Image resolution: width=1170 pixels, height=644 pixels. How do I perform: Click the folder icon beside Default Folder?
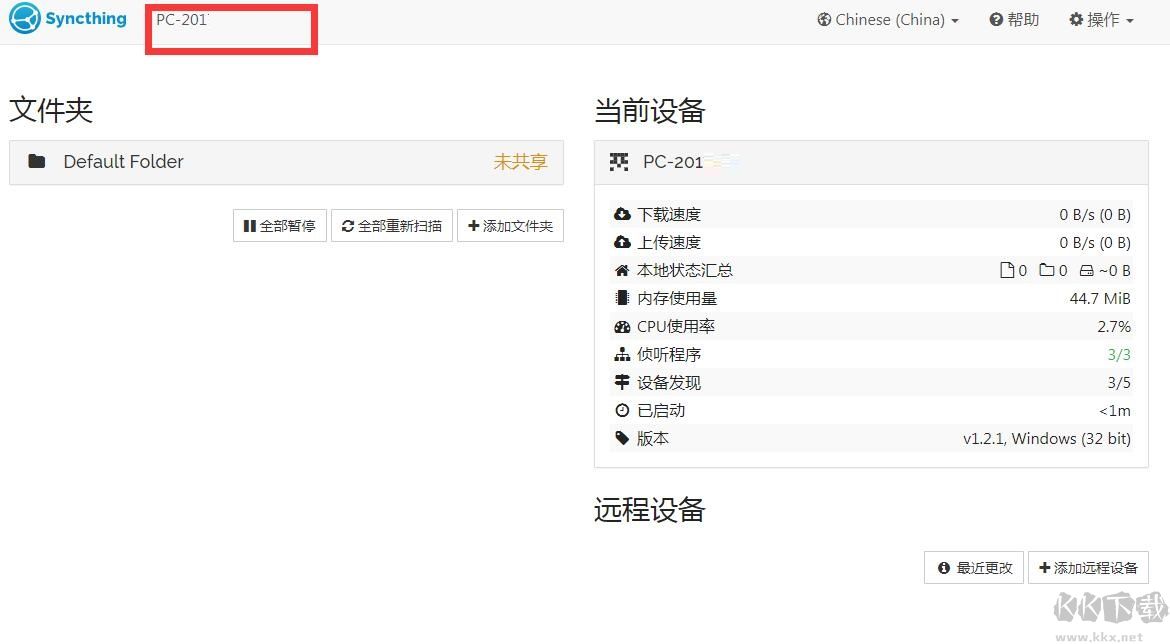click(x=37, y=161)
